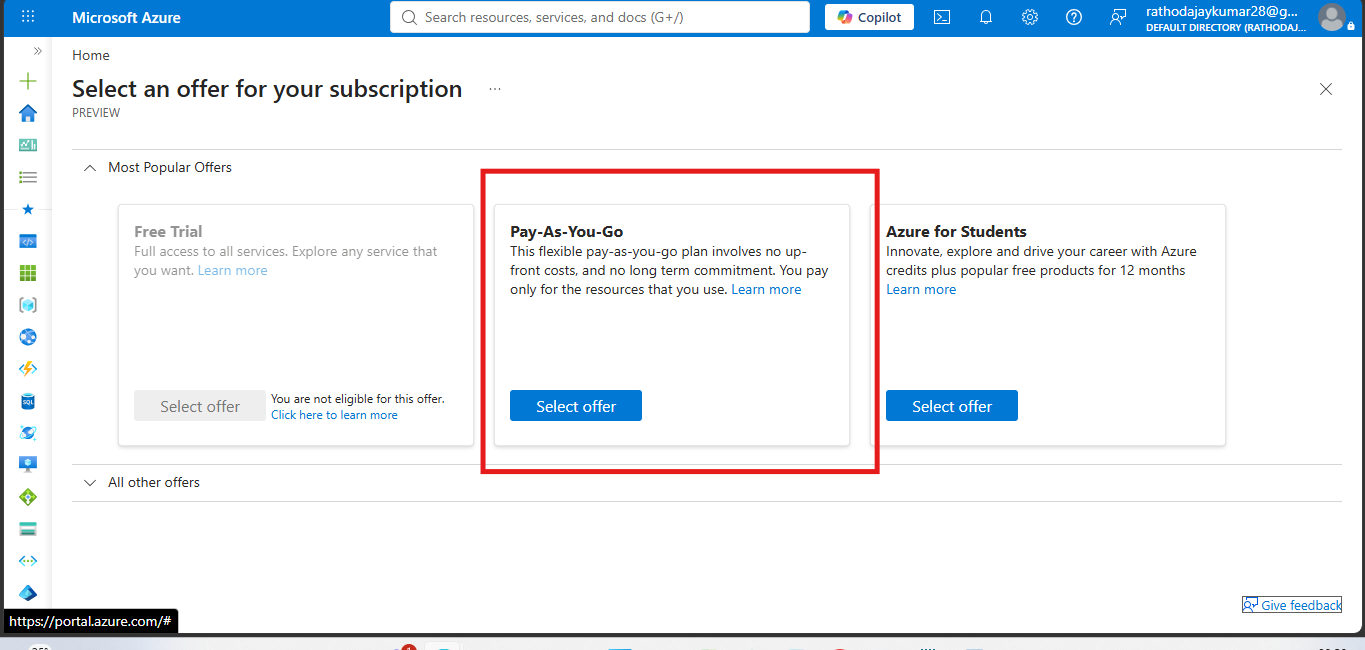Click the Home breadcrumb link
Viewport: 1365px width, 650px height.
coord(91,55)
